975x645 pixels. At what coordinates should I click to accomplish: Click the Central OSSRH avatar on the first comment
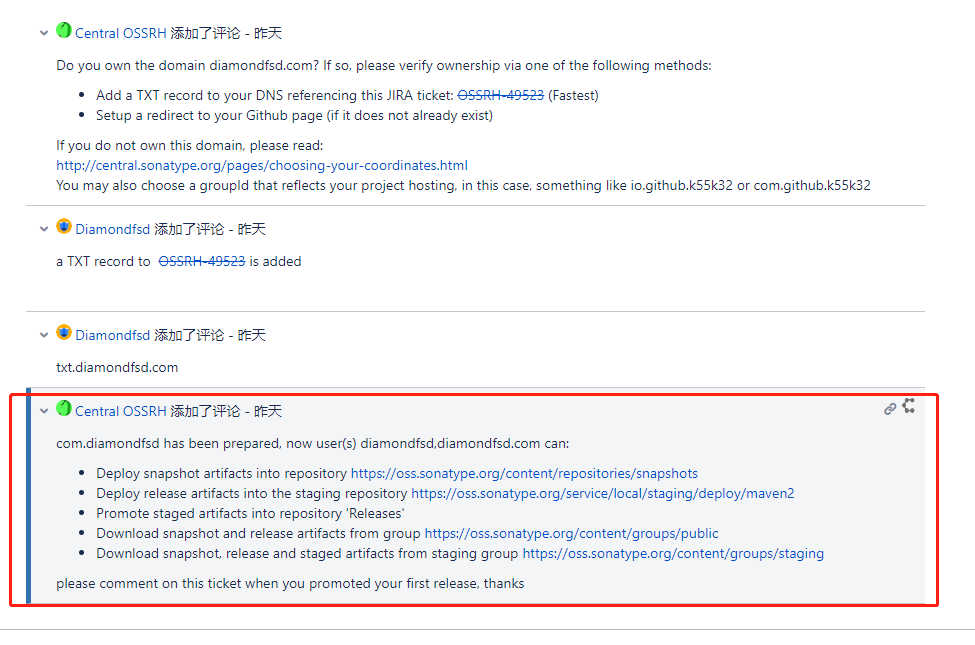point(64,31)
